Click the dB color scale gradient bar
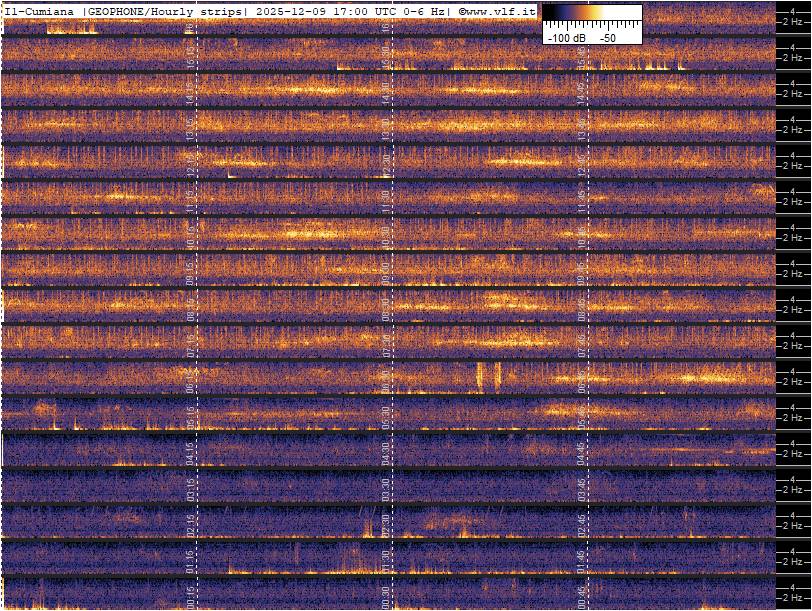The image size is (812, 611). click(592, 13)
